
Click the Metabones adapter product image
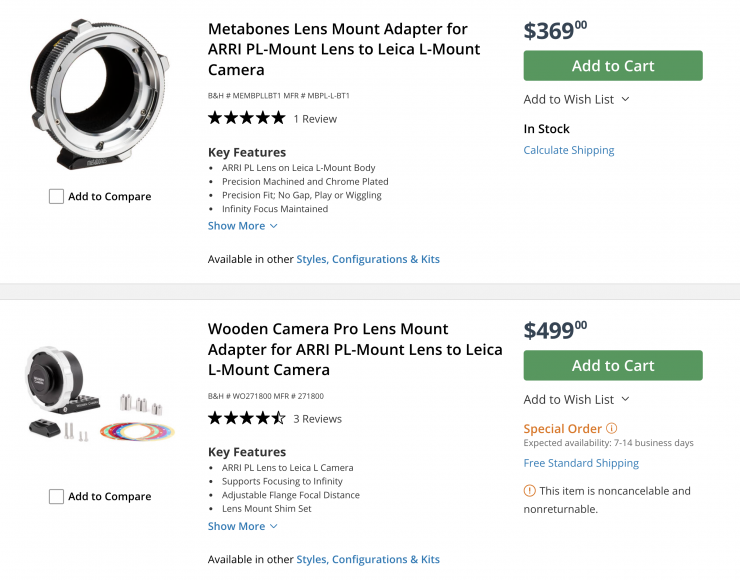100,95
